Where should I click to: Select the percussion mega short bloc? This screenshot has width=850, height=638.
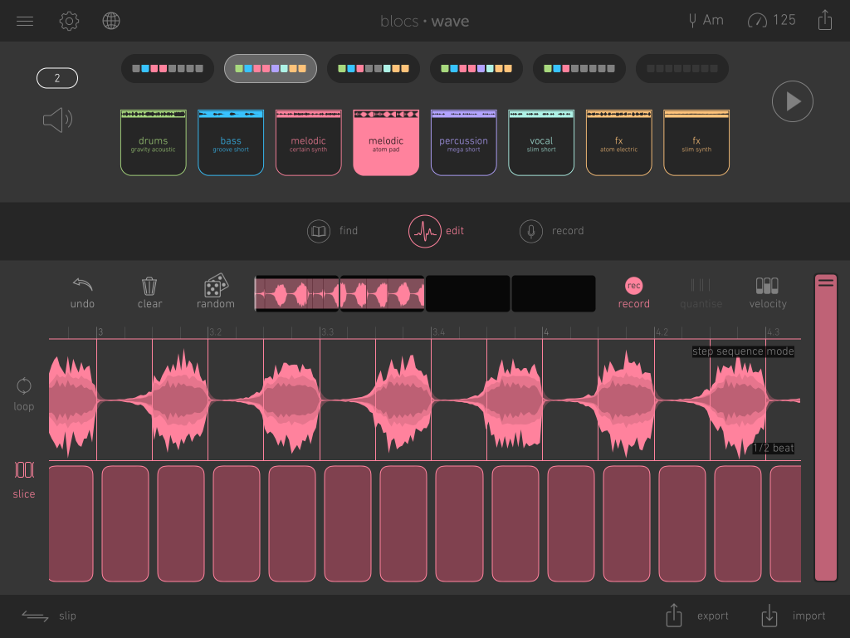pos(463,143)
